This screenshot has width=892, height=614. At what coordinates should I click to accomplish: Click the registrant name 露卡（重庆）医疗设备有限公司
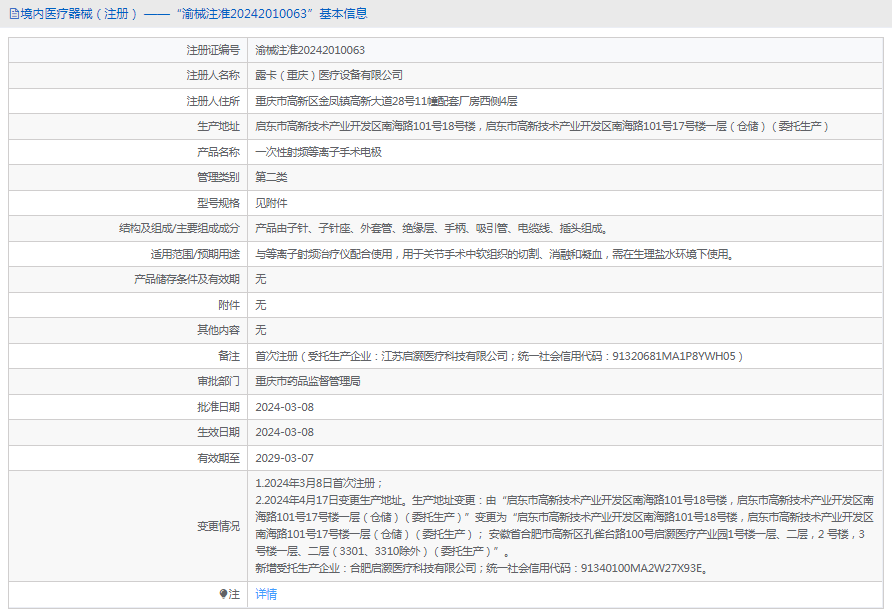pos(329,75)
